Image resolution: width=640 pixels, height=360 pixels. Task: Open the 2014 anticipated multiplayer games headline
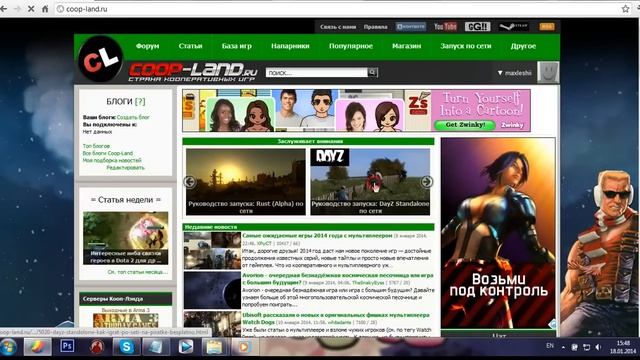pos(317,236)
